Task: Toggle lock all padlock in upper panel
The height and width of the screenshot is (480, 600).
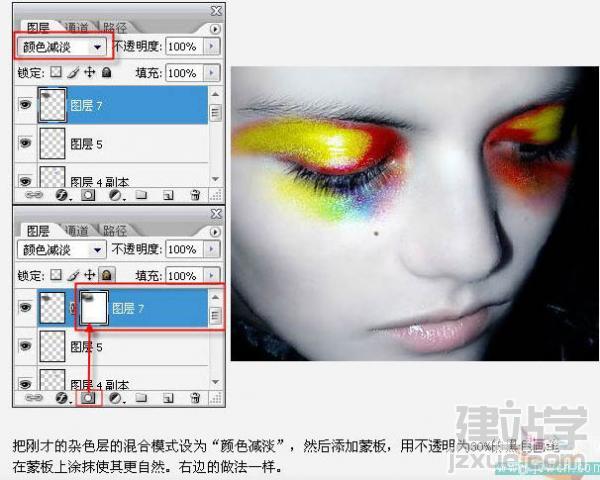Action: click(107, 72)
